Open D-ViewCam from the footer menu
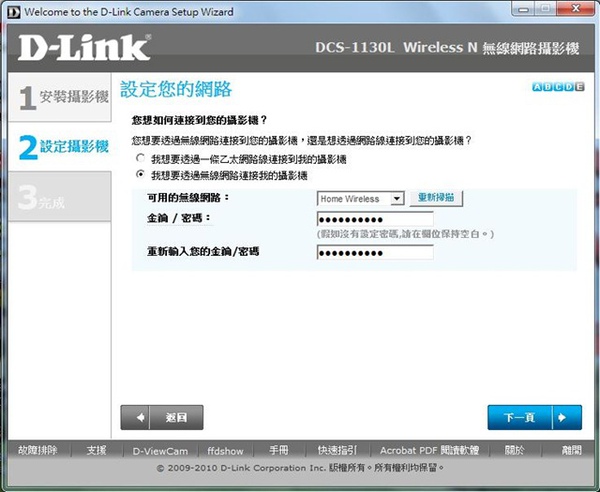This screenshot has height=492, width=600. [160, 451]
